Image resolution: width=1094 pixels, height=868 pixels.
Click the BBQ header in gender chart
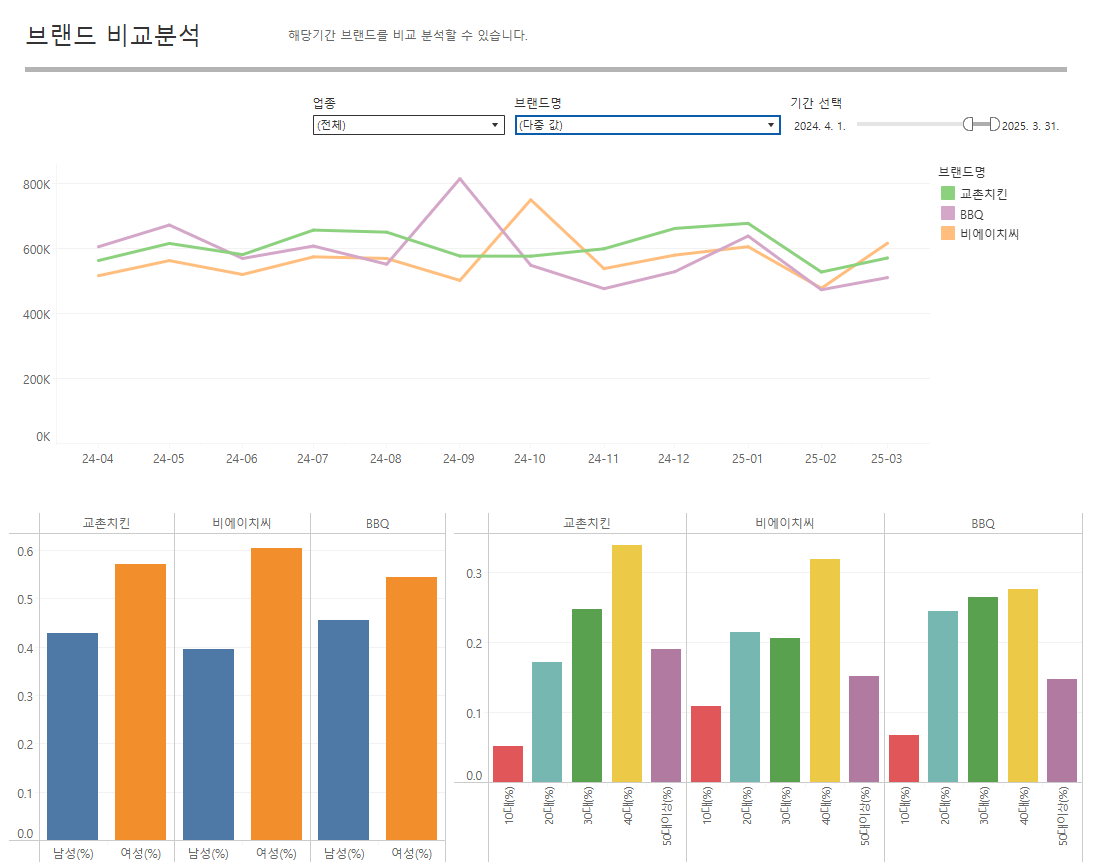[x=377, y=523]
